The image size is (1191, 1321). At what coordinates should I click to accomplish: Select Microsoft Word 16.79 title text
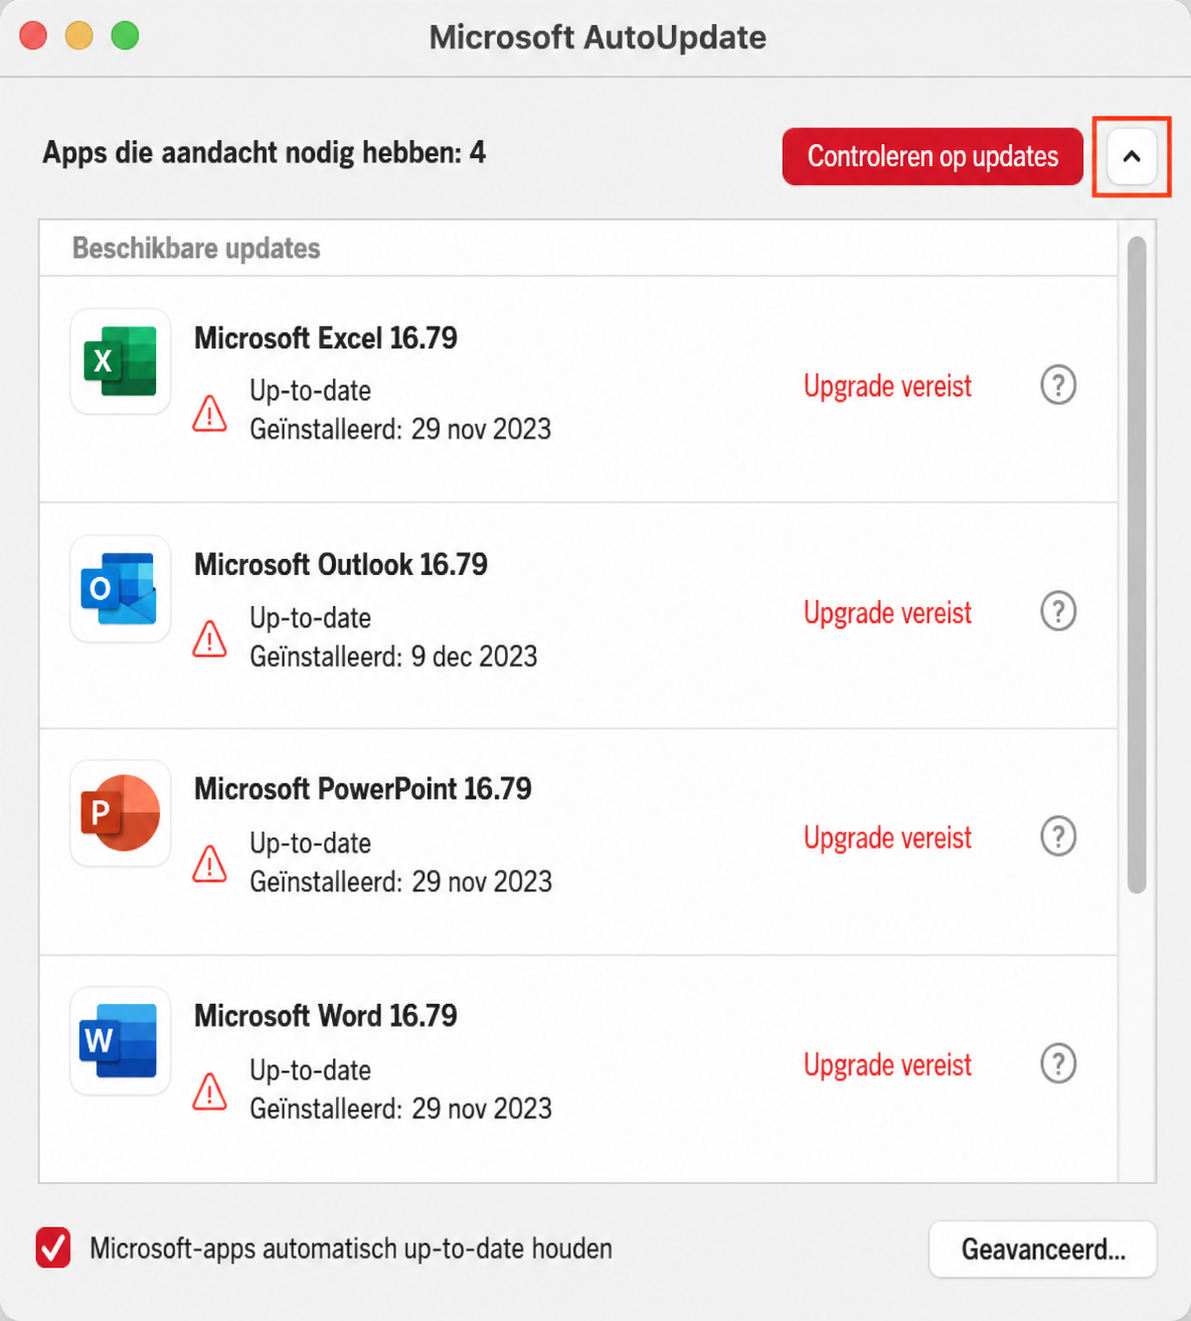coord(325,1016)
